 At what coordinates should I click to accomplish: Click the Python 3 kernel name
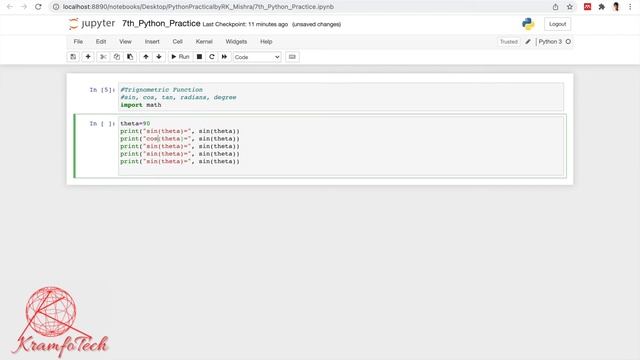(x=550, y=42)
